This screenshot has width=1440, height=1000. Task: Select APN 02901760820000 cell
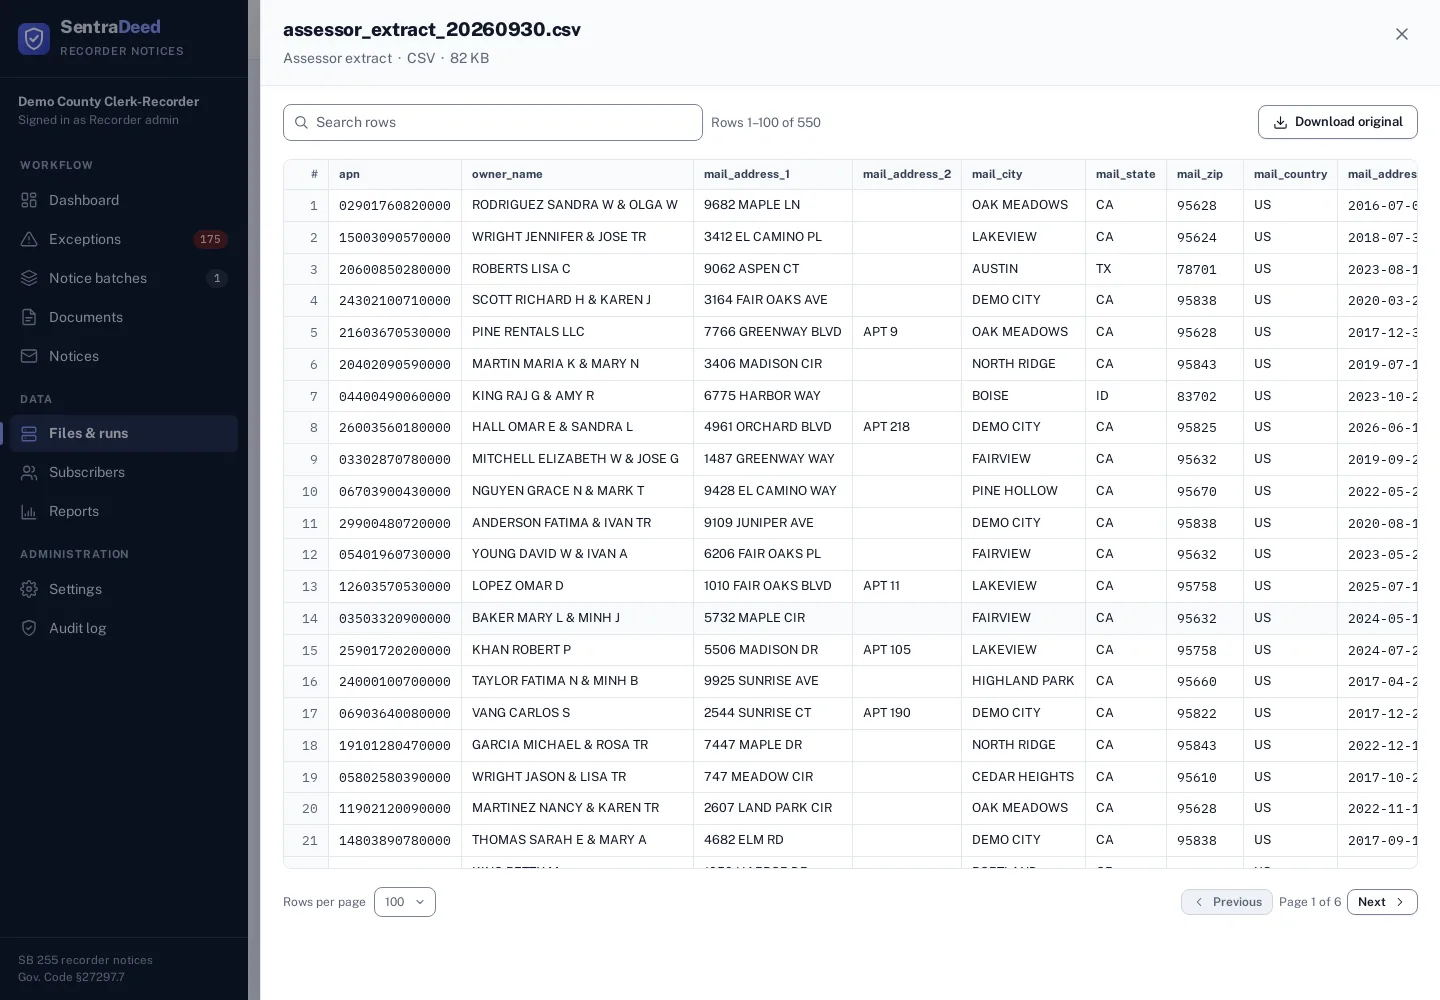(395, 205)
